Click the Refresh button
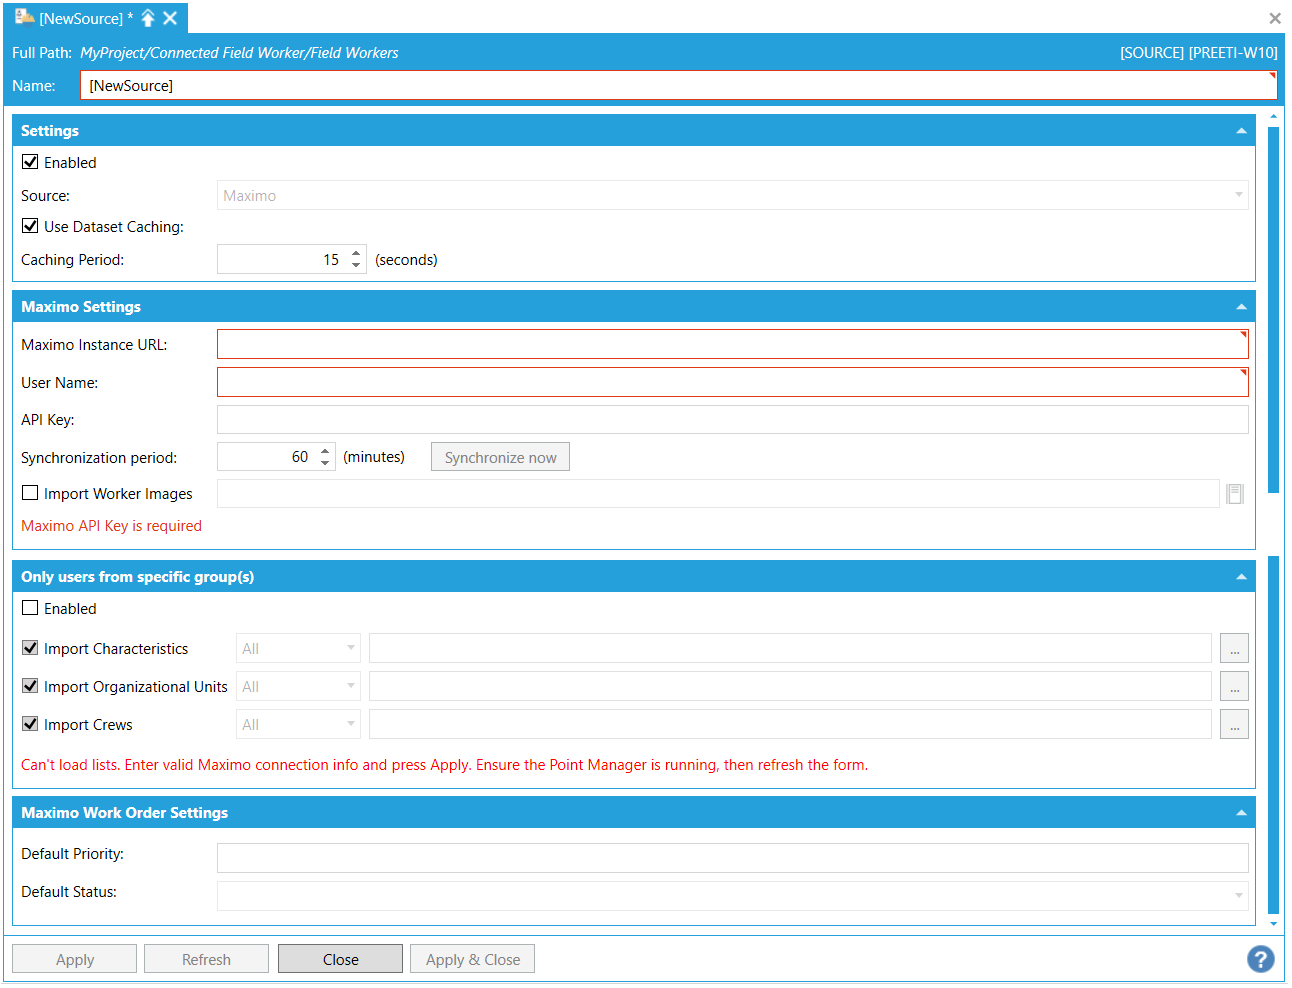The width and height of the screenshot is (1292, 988). click(x=206, y=959)
